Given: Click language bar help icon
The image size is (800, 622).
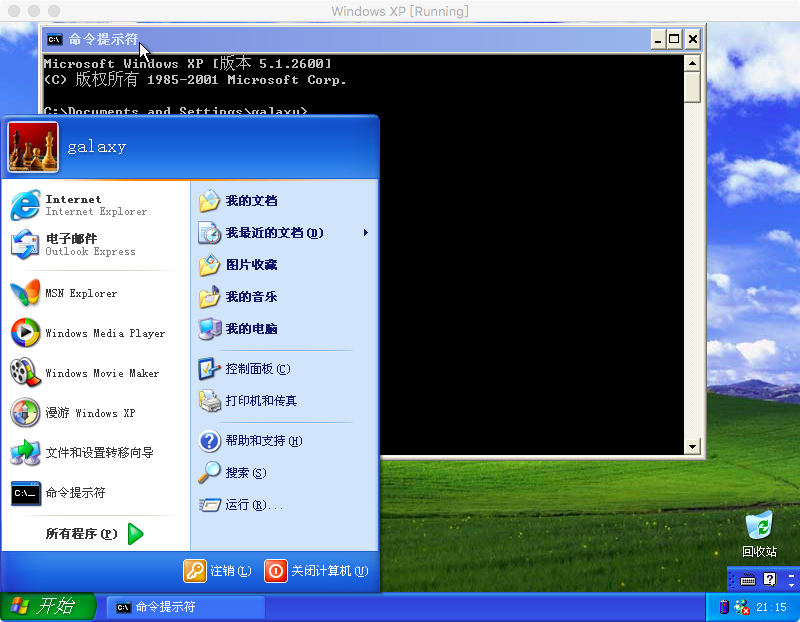Looking at the screenshot, I should [x=769, y=579].
